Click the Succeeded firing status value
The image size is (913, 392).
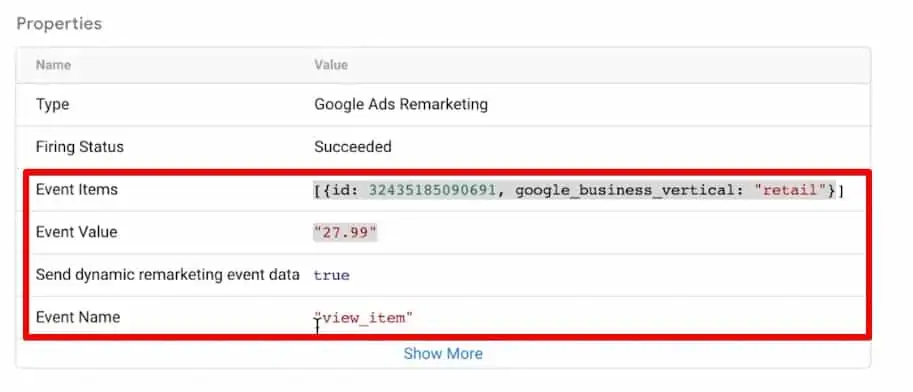tap(352, 147)
